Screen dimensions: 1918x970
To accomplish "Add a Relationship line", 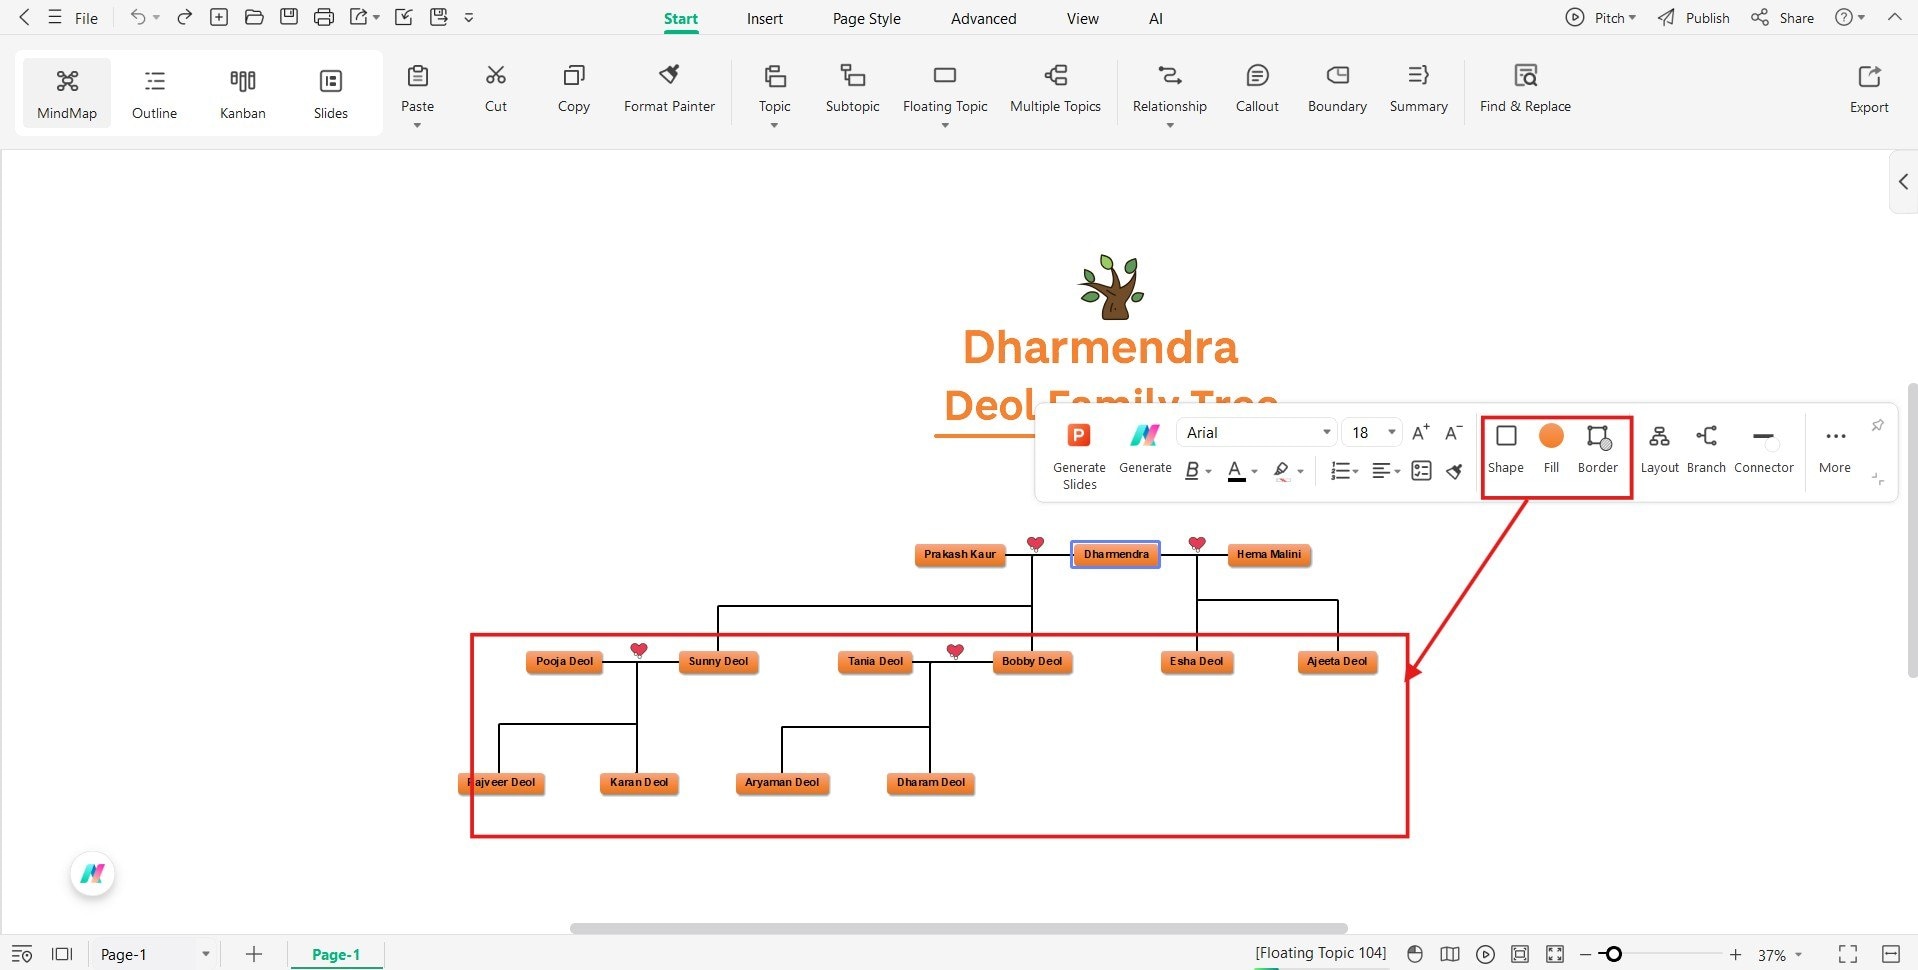I will click(1168, 88).
